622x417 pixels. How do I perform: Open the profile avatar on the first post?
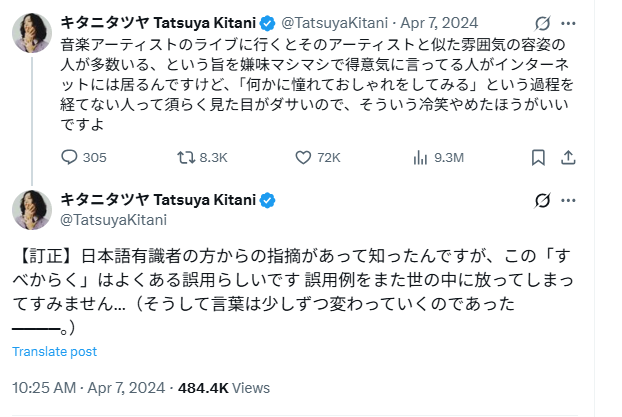[x=32, y=33]
